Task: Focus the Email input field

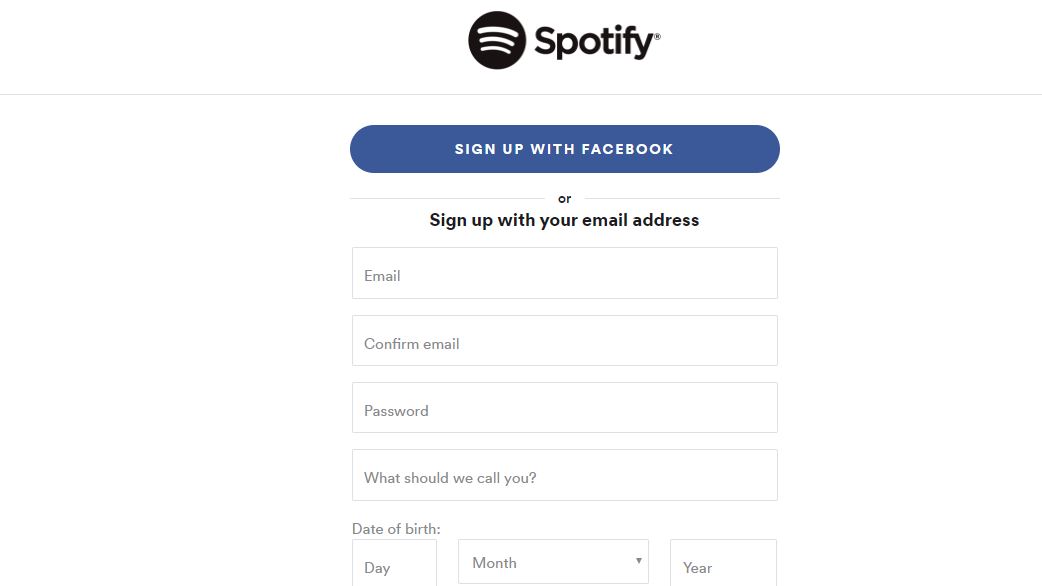Action: click(564, 273)
